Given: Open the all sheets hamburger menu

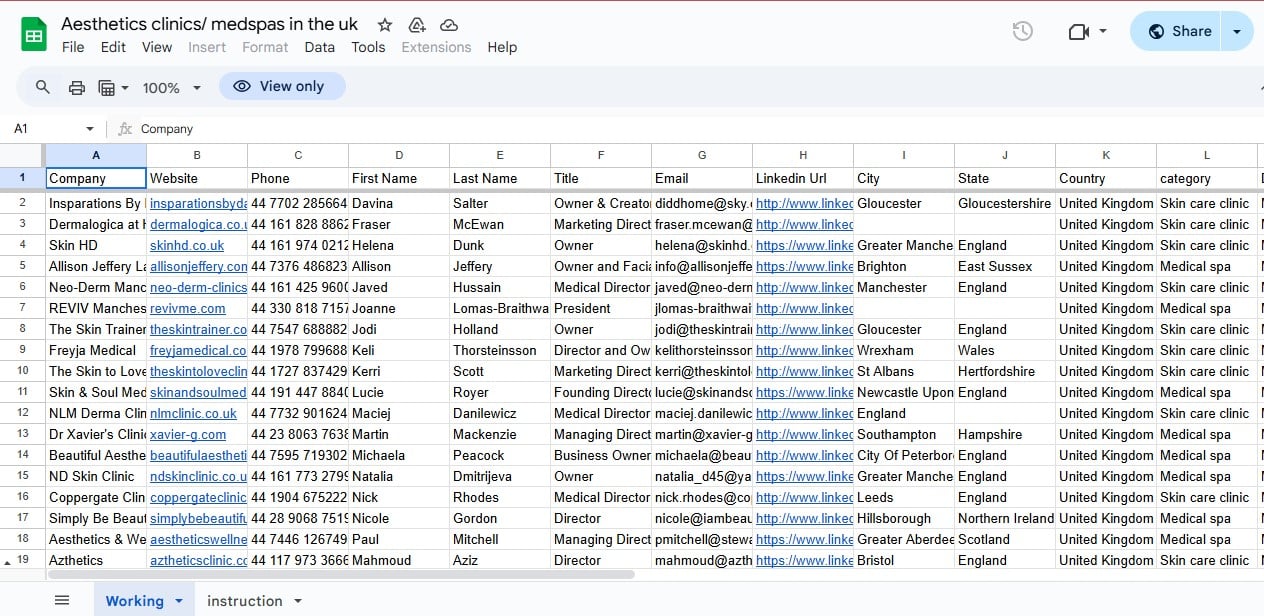Looking at the screenshot, I should [x=61, y=600].
